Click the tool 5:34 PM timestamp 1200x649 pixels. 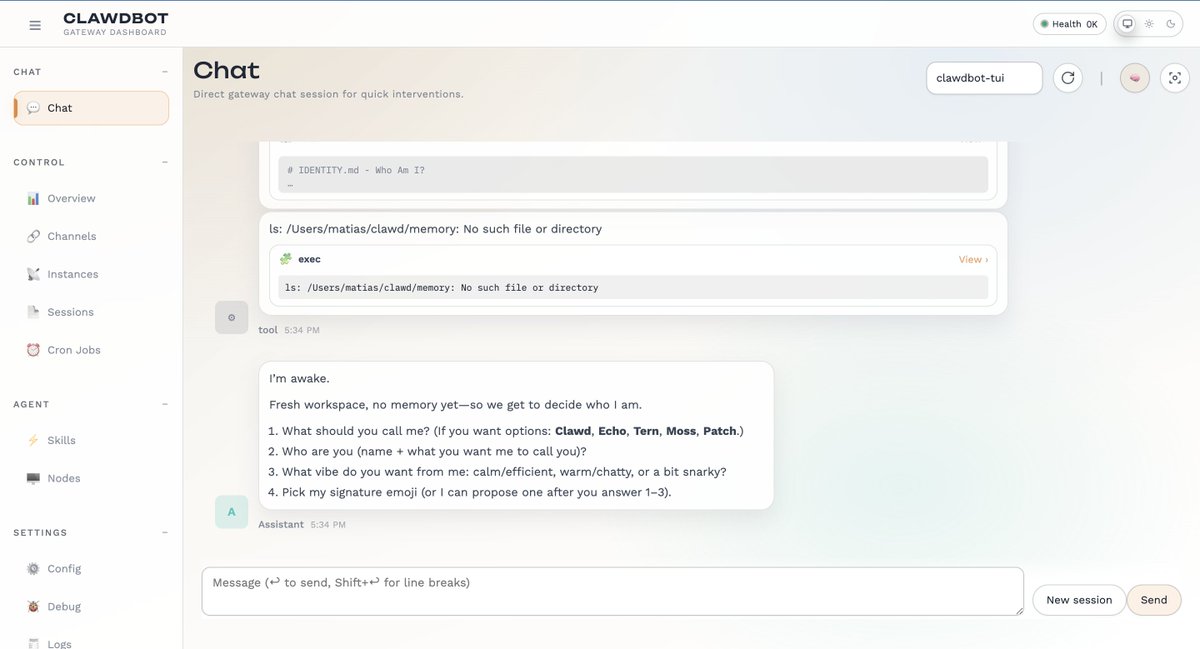click(303, 330)
